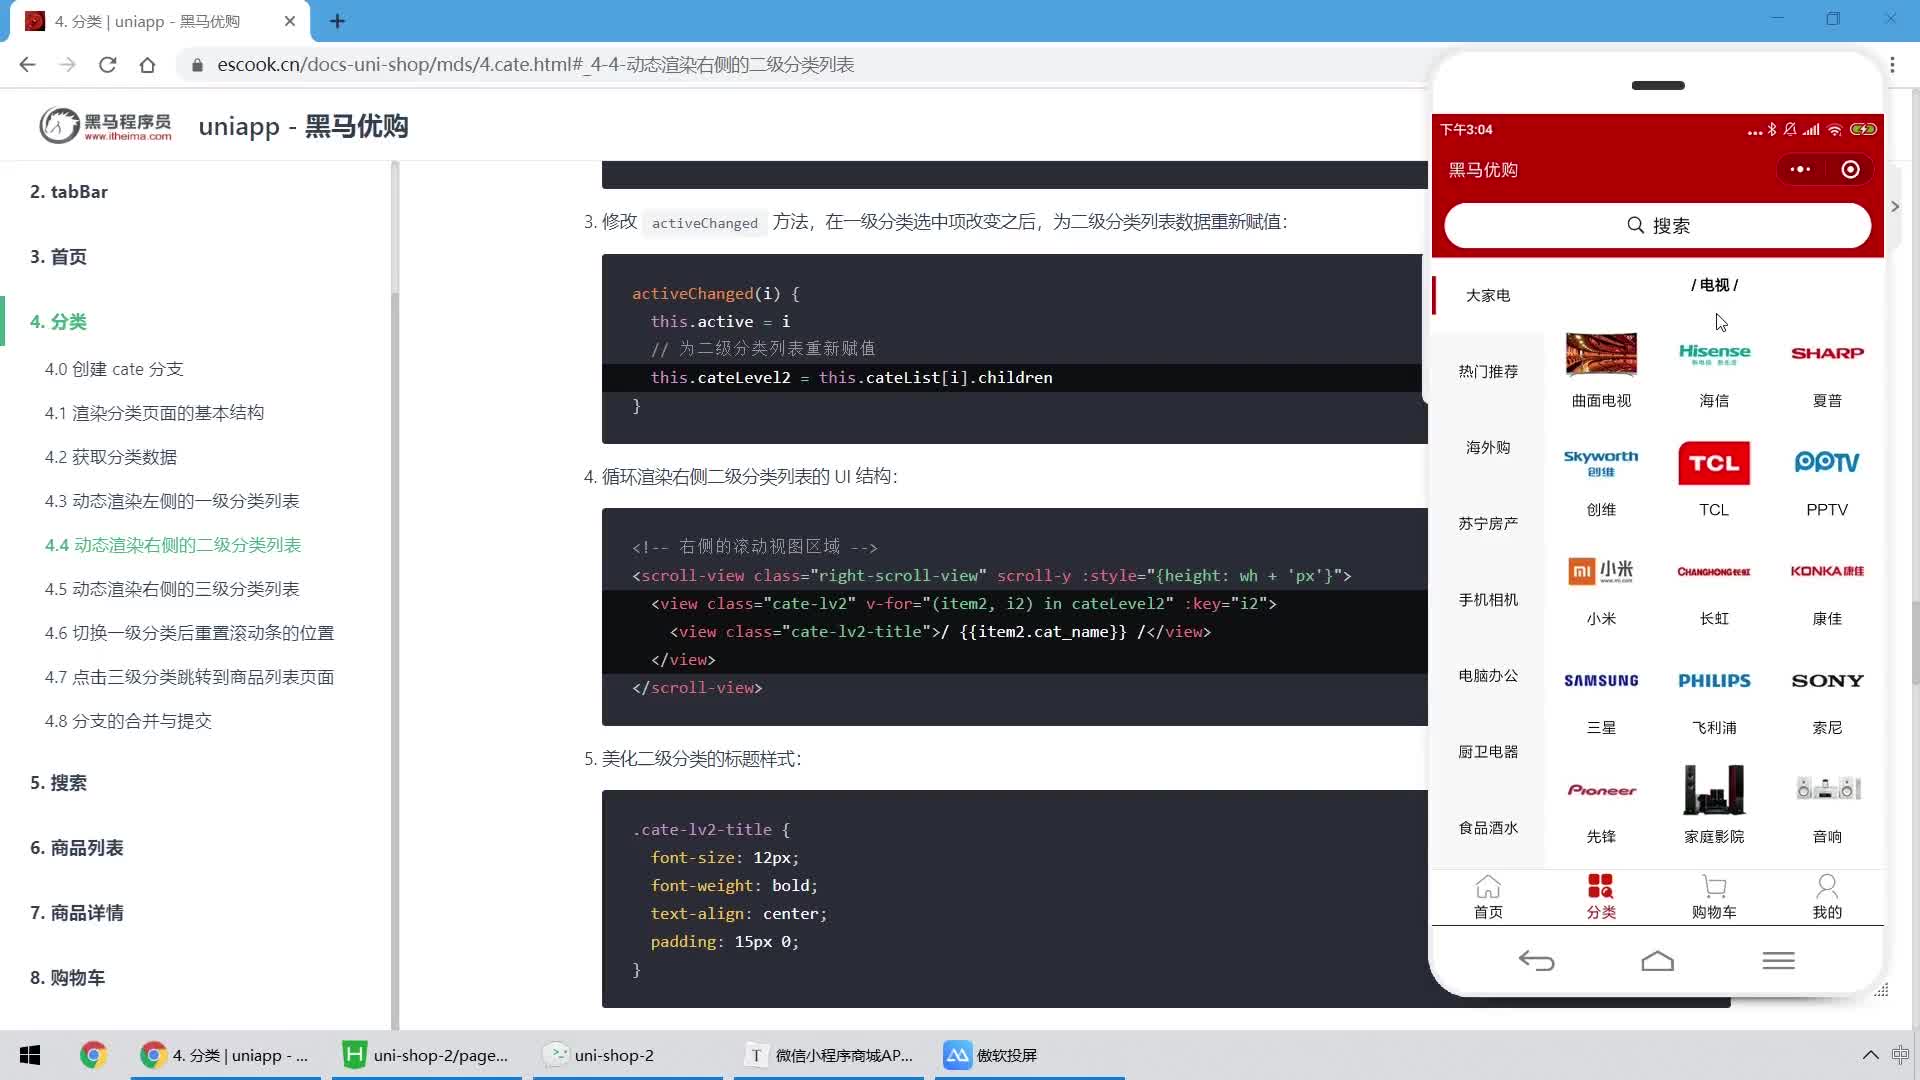
Task: Open '4.0 创建 cate 分支' link
Action: point(114,369)
